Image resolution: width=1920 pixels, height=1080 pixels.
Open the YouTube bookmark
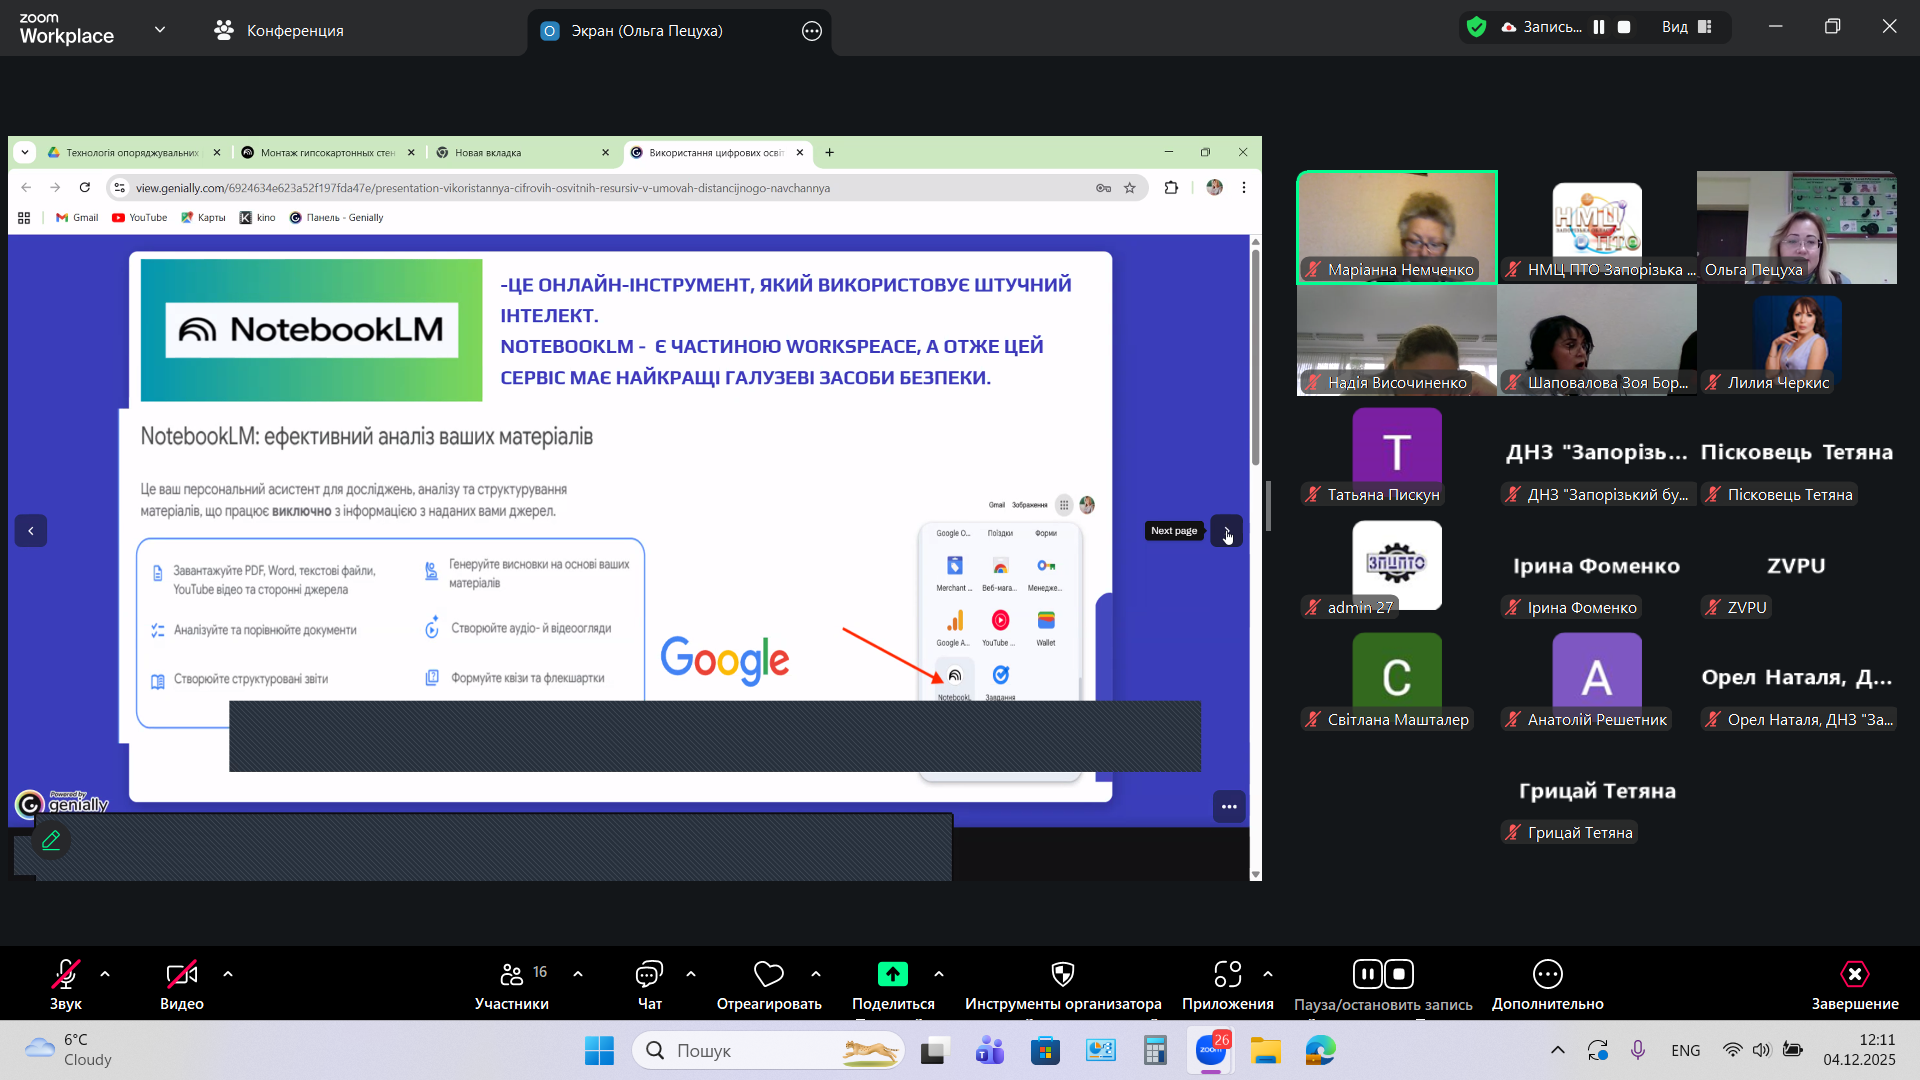140,218
